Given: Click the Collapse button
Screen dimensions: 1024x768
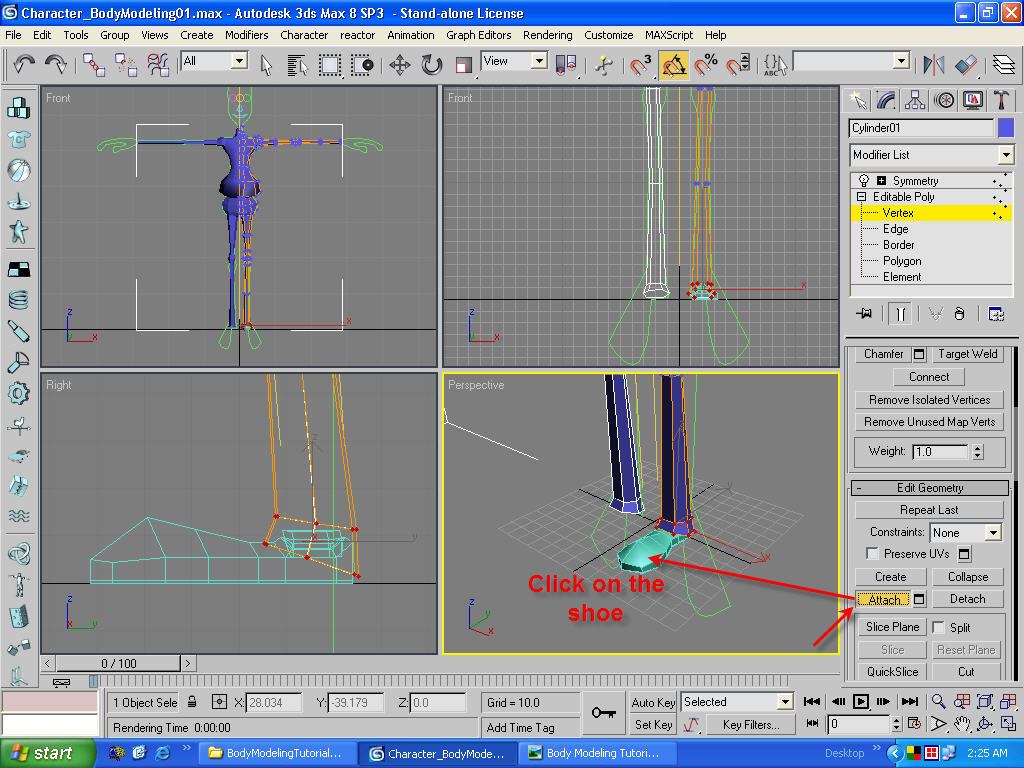Looking at the screenshot, I should pos(967,577).
